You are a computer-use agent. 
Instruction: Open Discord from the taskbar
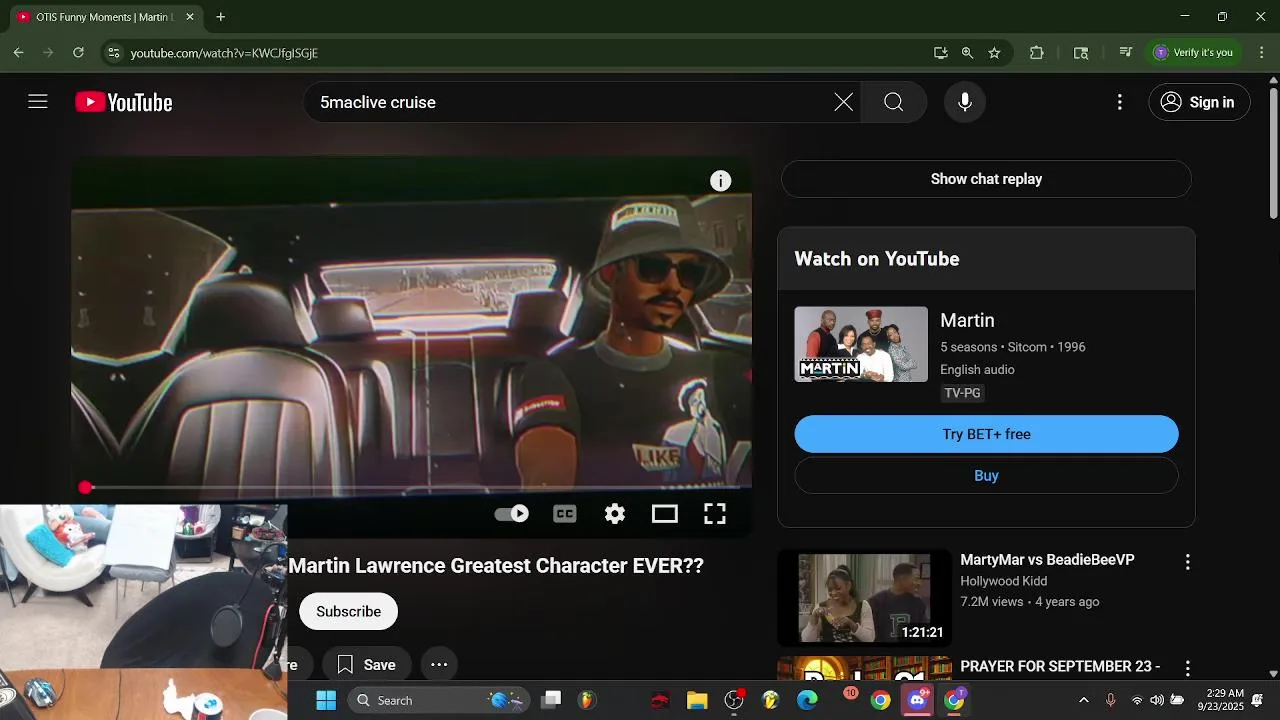[917, 700]
